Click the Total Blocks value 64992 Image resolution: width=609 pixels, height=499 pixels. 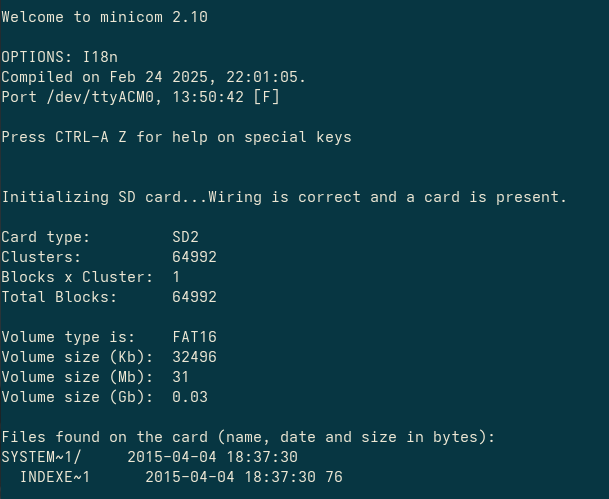(195, 297)
